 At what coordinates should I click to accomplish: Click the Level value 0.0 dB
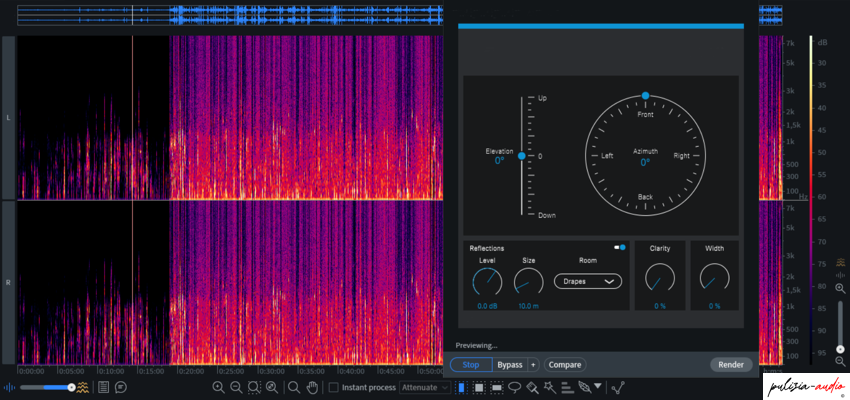pos(487,306)
